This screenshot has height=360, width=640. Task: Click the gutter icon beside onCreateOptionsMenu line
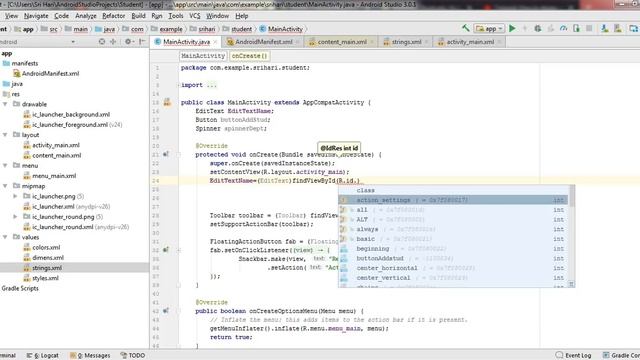166,311
